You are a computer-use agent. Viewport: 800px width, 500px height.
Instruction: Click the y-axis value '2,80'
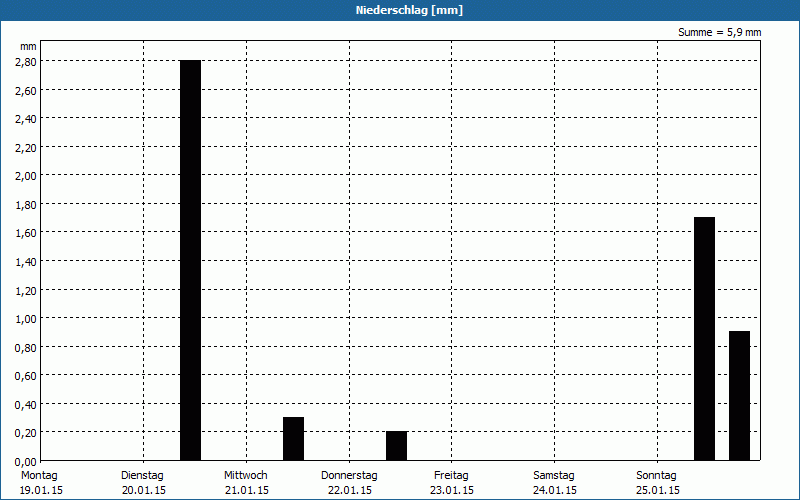(x=28, y=62)
